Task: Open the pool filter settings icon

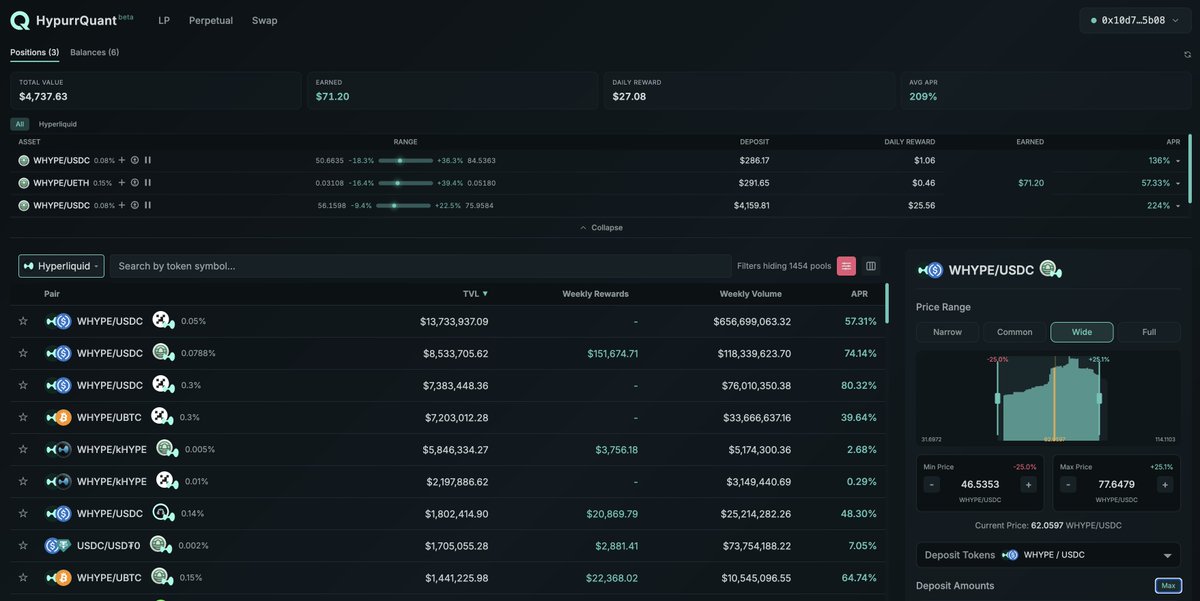Action: click(x=846, y=266)
